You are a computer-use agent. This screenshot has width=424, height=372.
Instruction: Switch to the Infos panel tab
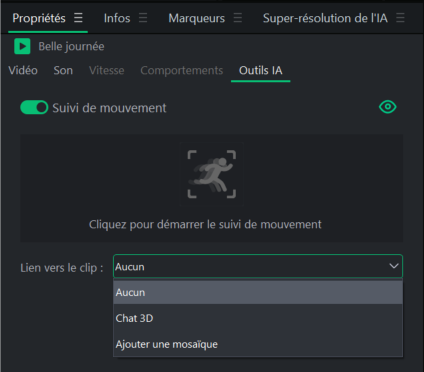[x=117, y=18]
